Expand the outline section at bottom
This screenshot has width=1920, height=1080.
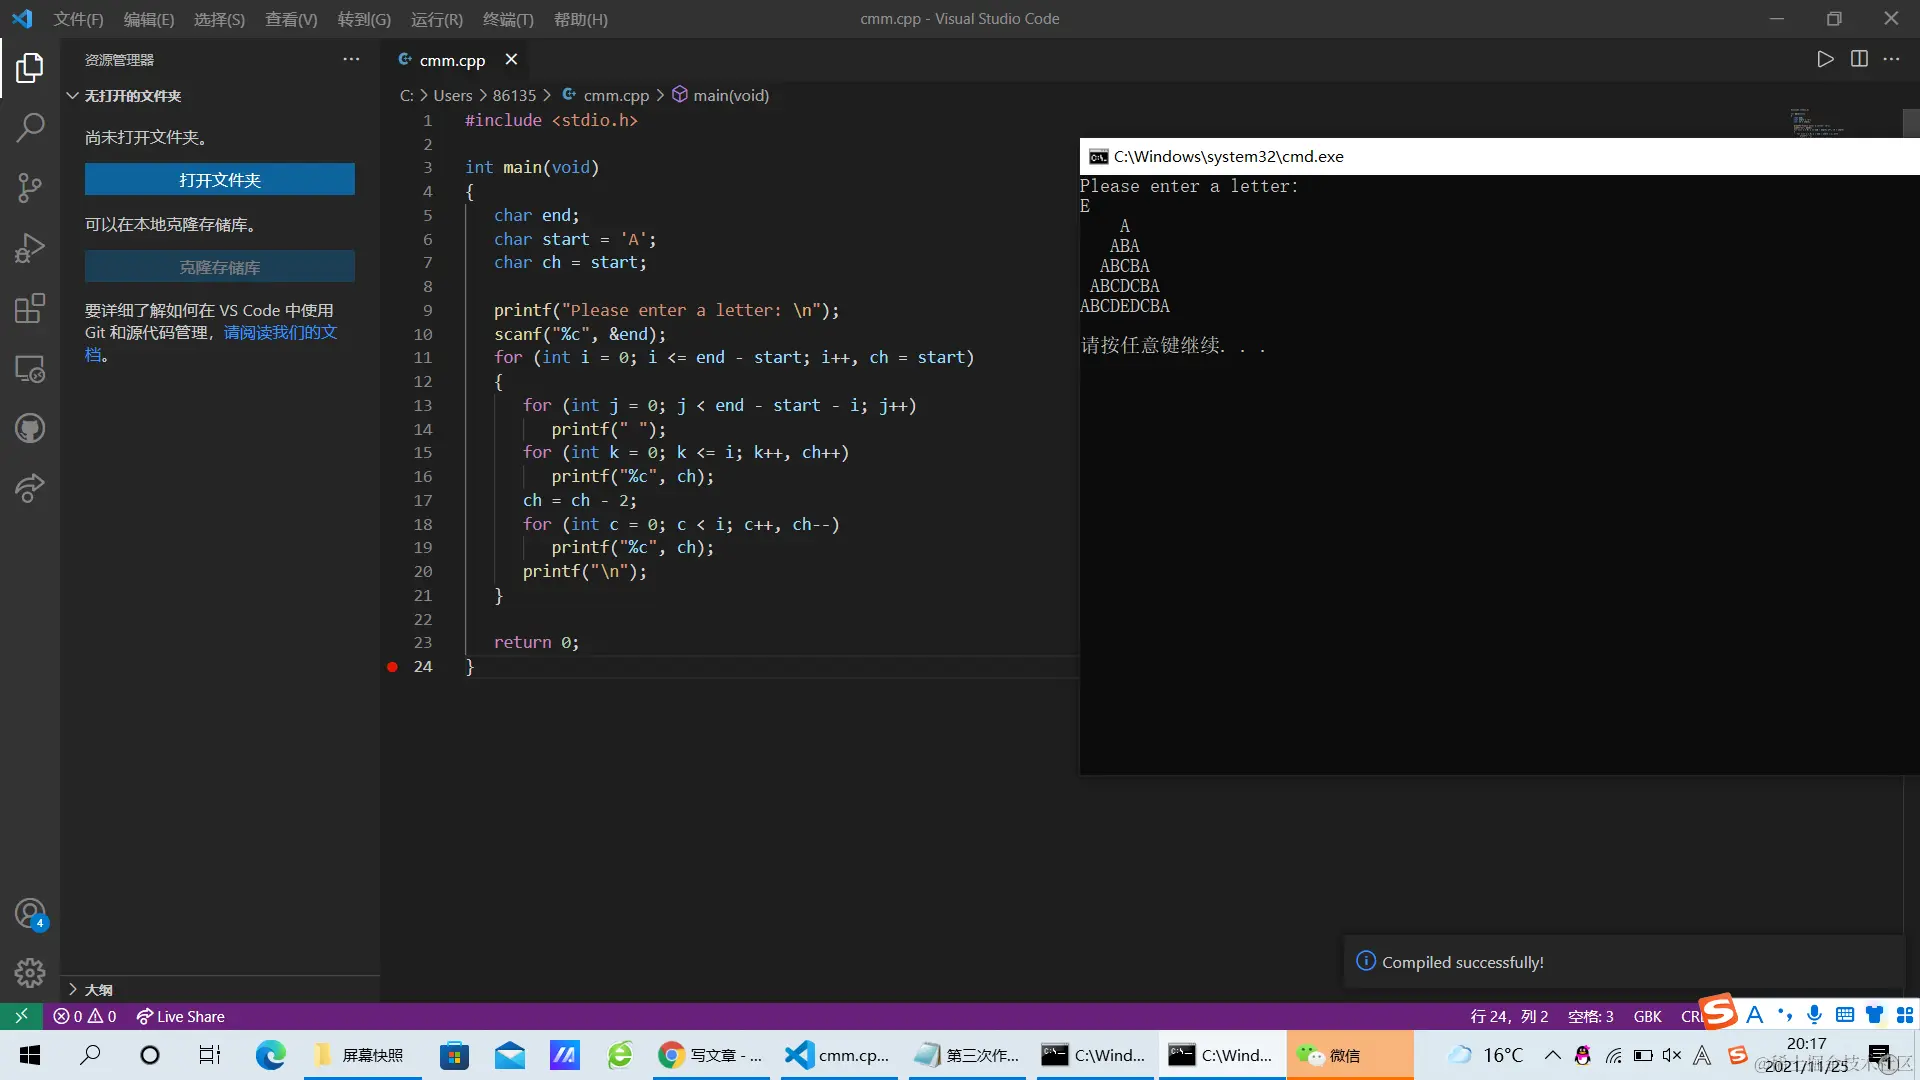point(98,989)
